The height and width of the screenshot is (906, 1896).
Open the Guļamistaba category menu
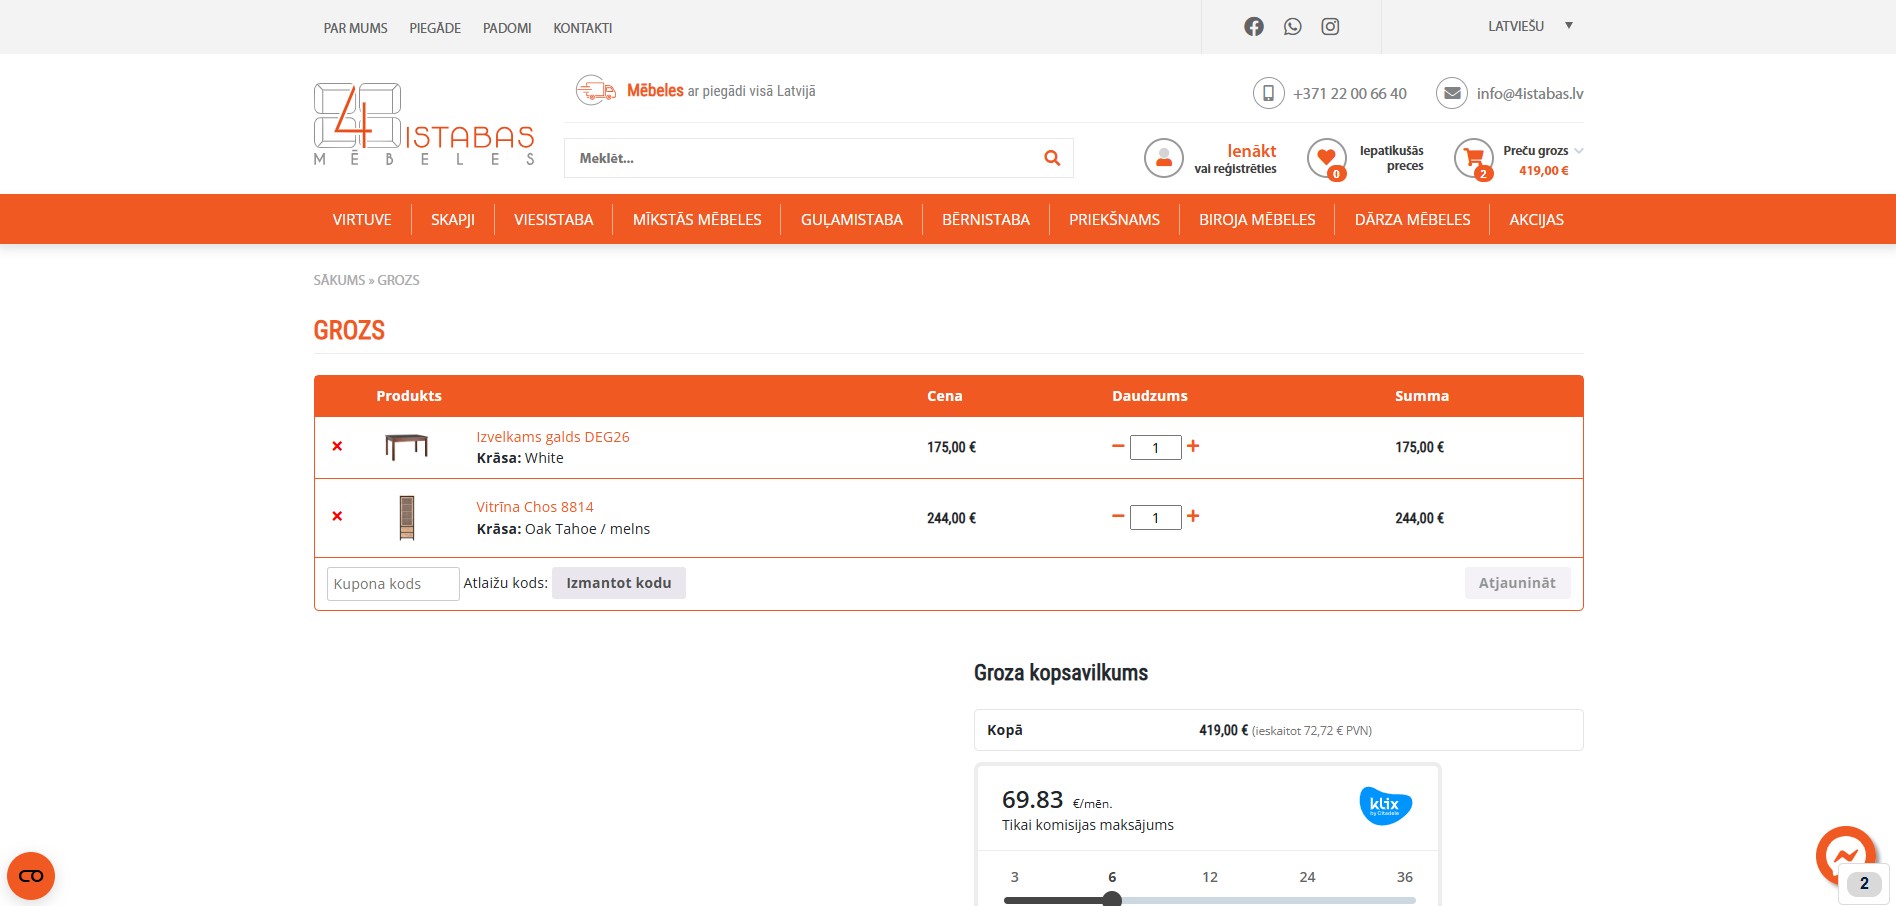point(851,219)
